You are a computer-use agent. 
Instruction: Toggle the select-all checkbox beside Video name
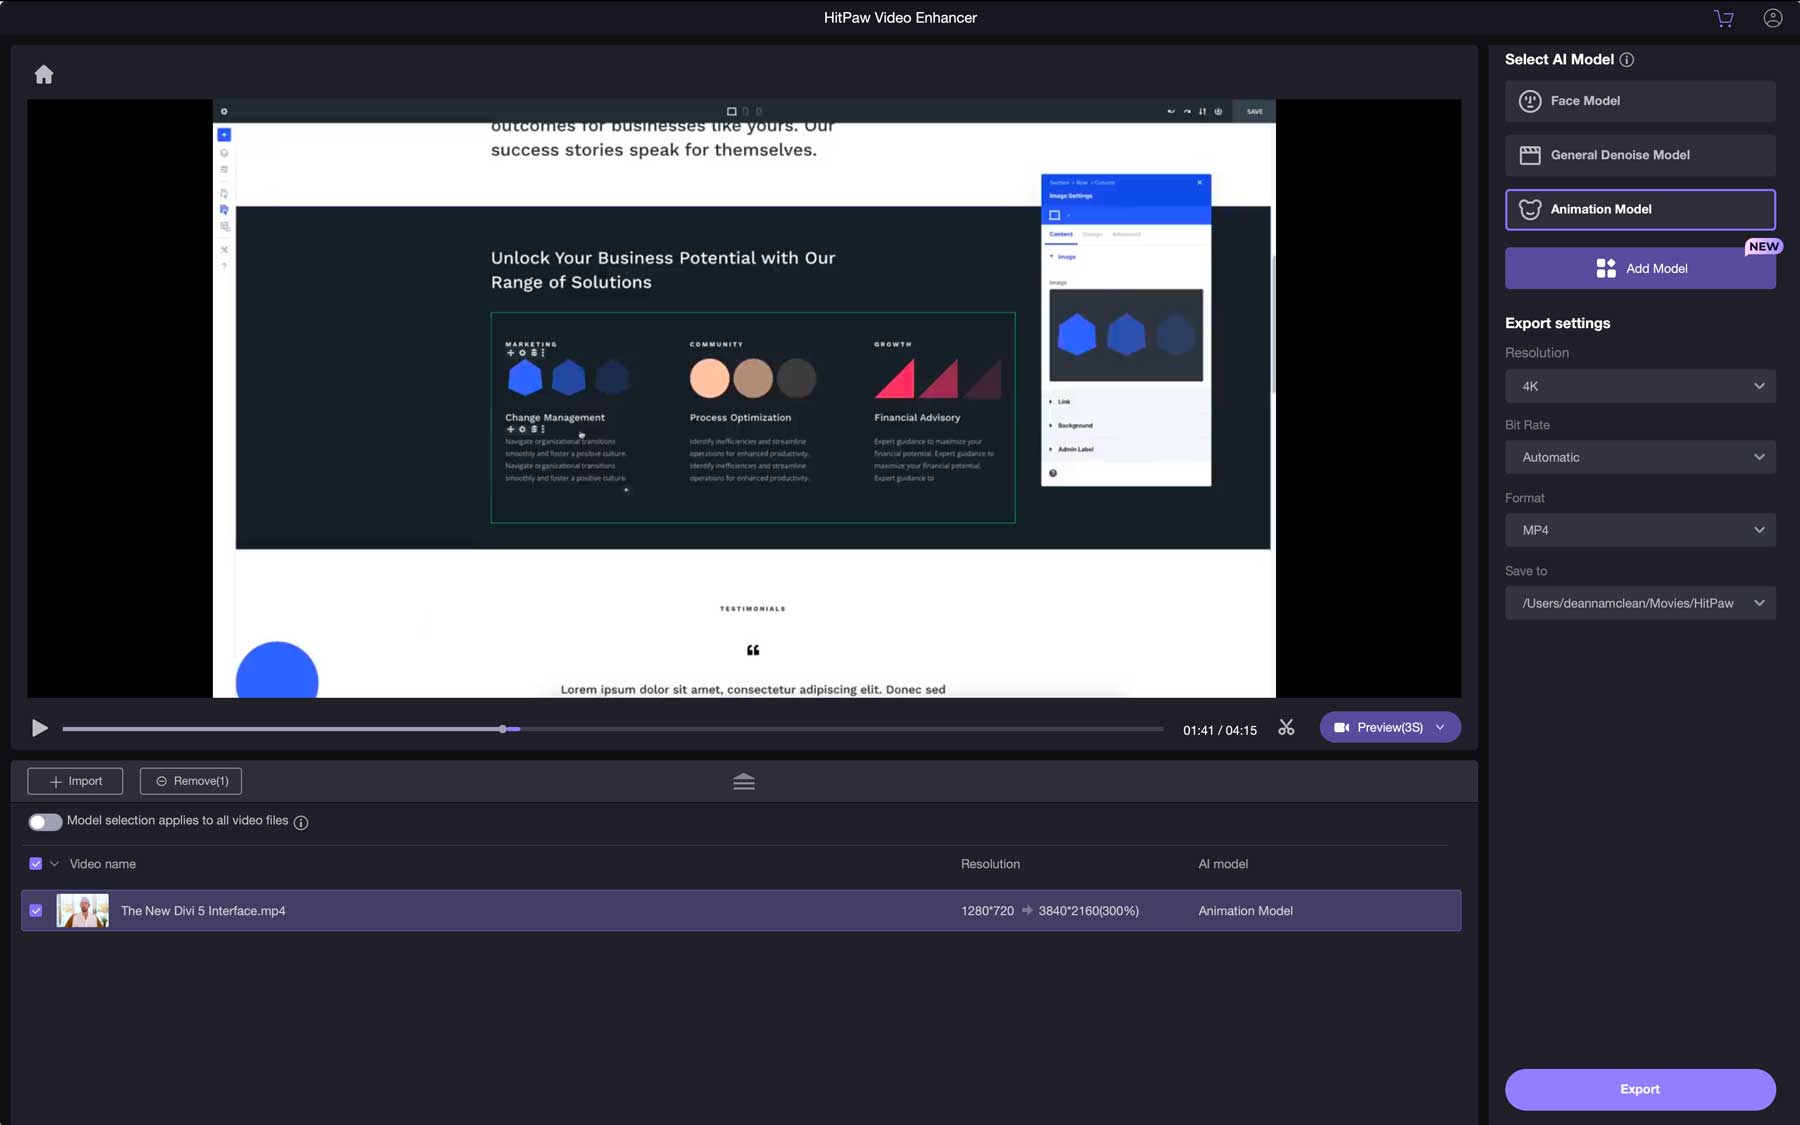(35, 863)
